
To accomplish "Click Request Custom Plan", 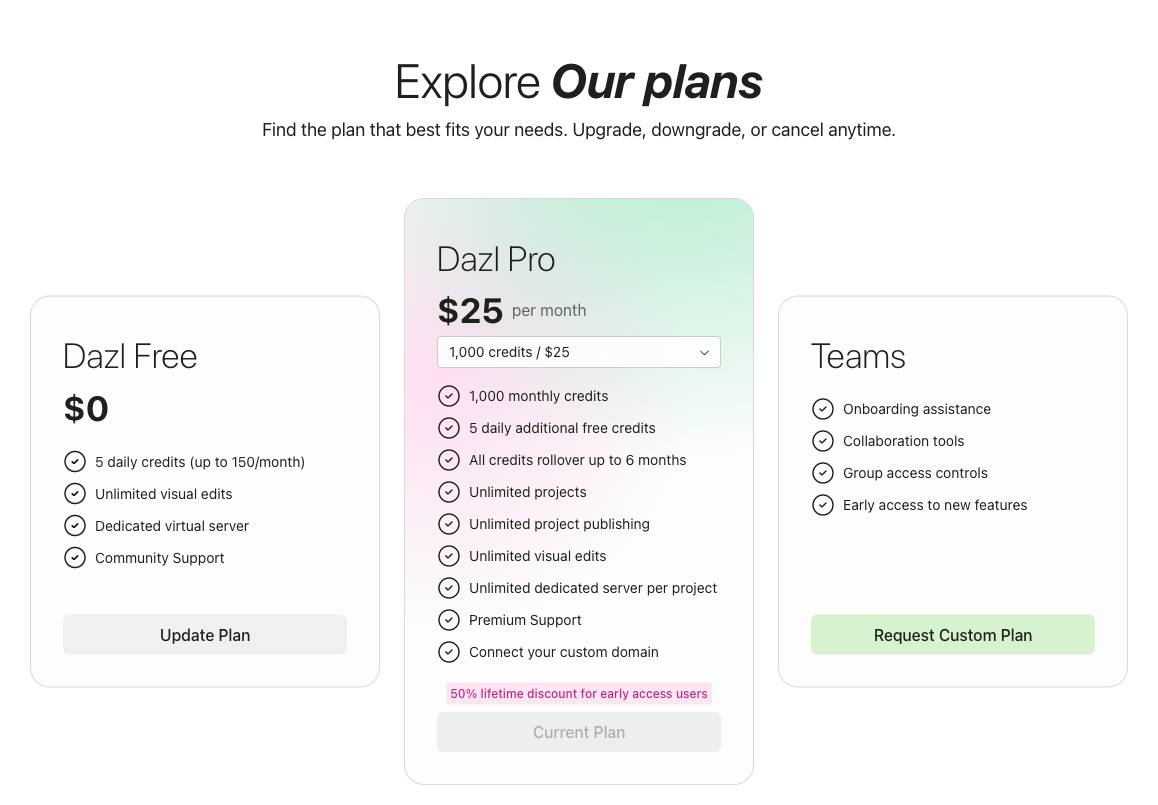I will [952, 635].
